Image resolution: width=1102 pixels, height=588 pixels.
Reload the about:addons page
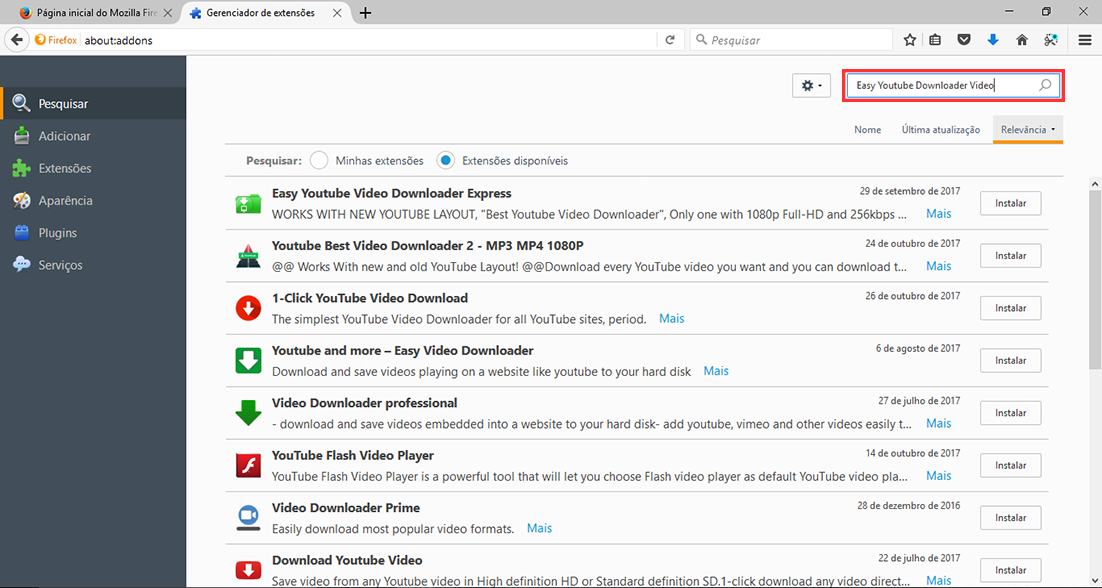click(x=670, y=41)
